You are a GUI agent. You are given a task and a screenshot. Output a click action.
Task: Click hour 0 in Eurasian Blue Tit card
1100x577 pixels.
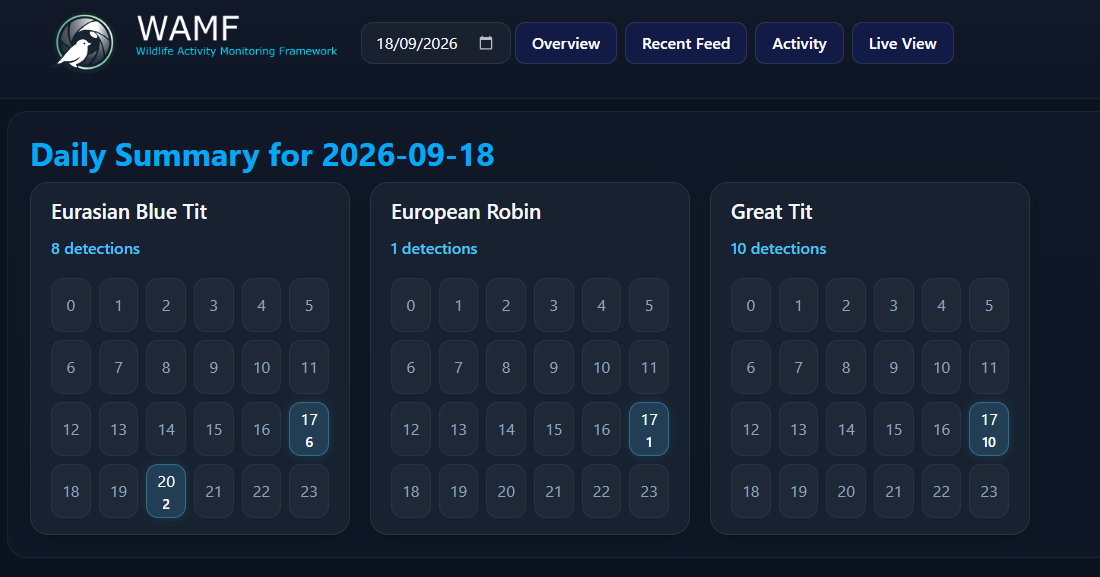point(71,305)
